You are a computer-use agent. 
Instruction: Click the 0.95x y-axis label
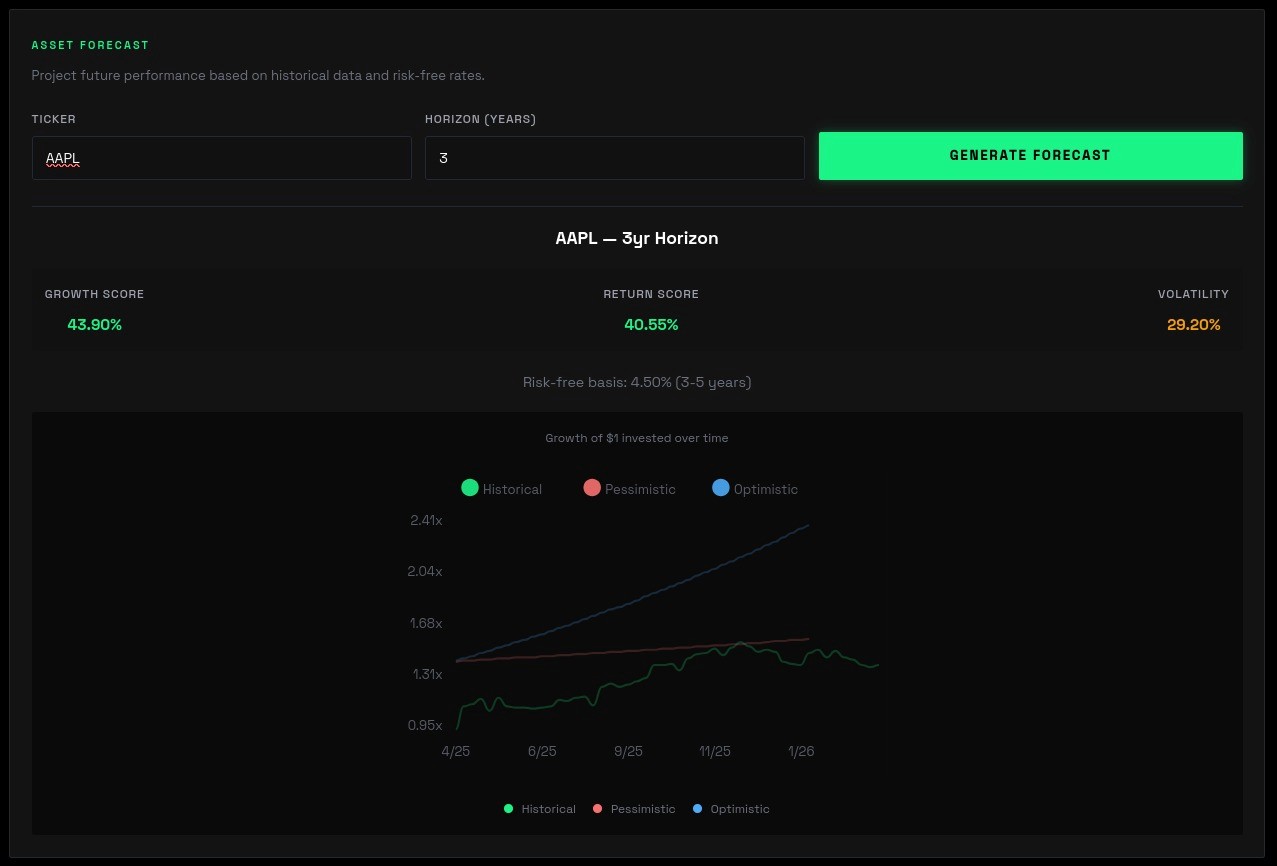(425, 725)
